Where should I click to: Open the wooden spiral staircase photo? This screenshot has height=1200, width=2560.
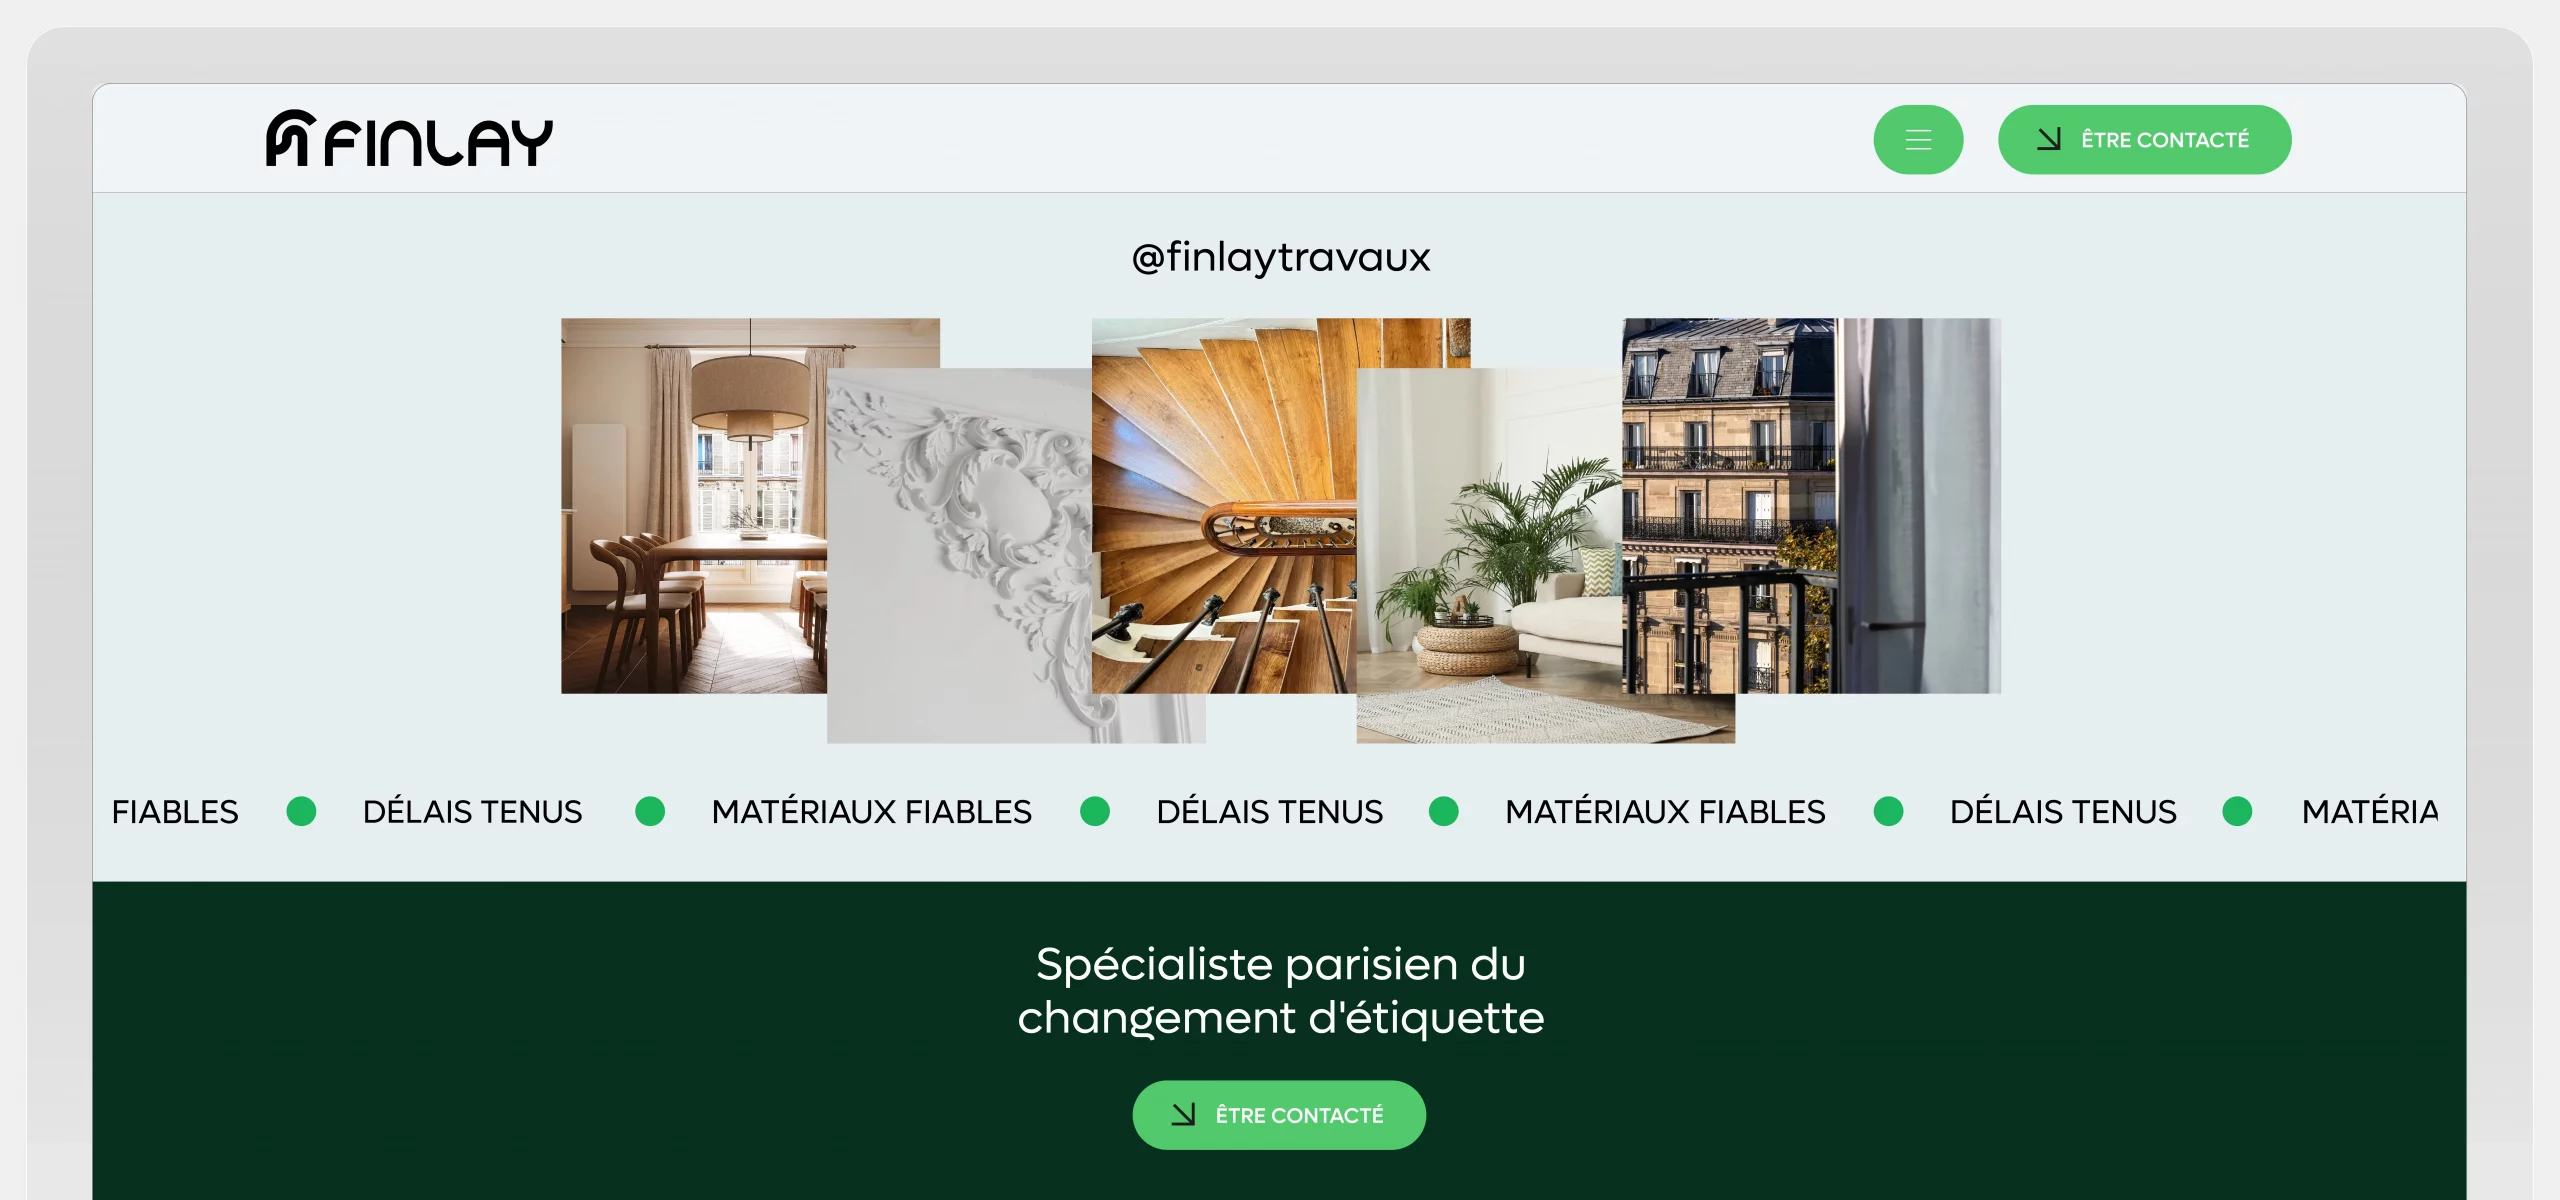(x=1225, y=506)
